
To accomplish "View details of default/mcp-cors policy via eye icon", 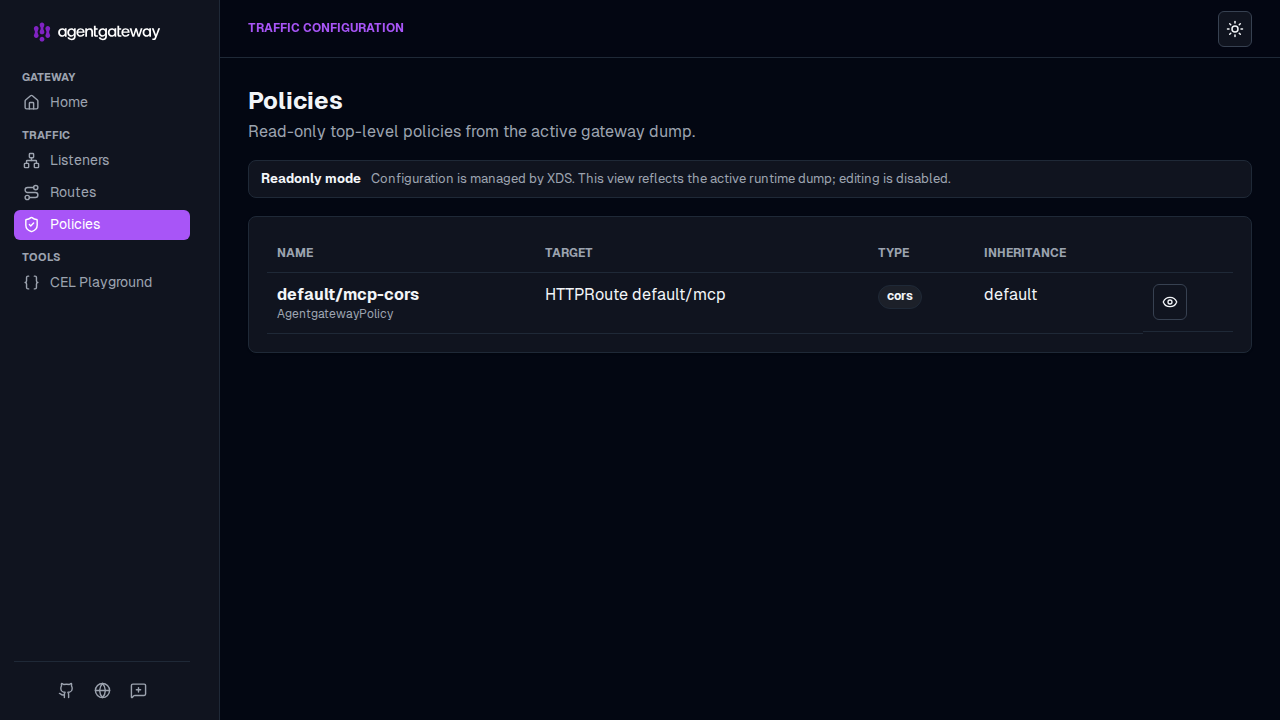I will pyautogui.click(x=1170, y=302).
